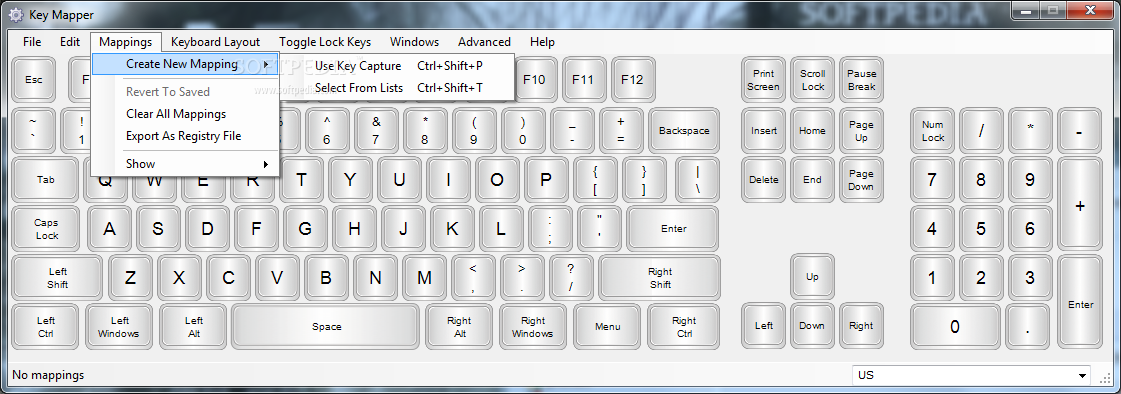Select the Home key

pyautogui.click(x=812, y=131)
